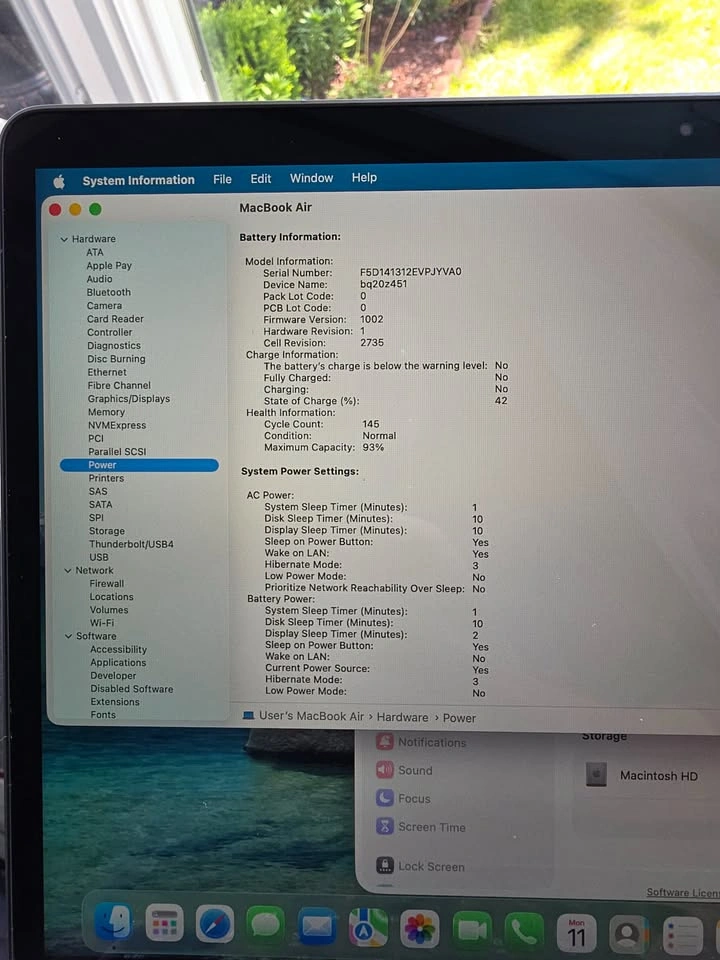This screenshot has height=960, width=720.
Task: Select Extensions under Software
Action: pyautogui.click(x=115, y=702)
